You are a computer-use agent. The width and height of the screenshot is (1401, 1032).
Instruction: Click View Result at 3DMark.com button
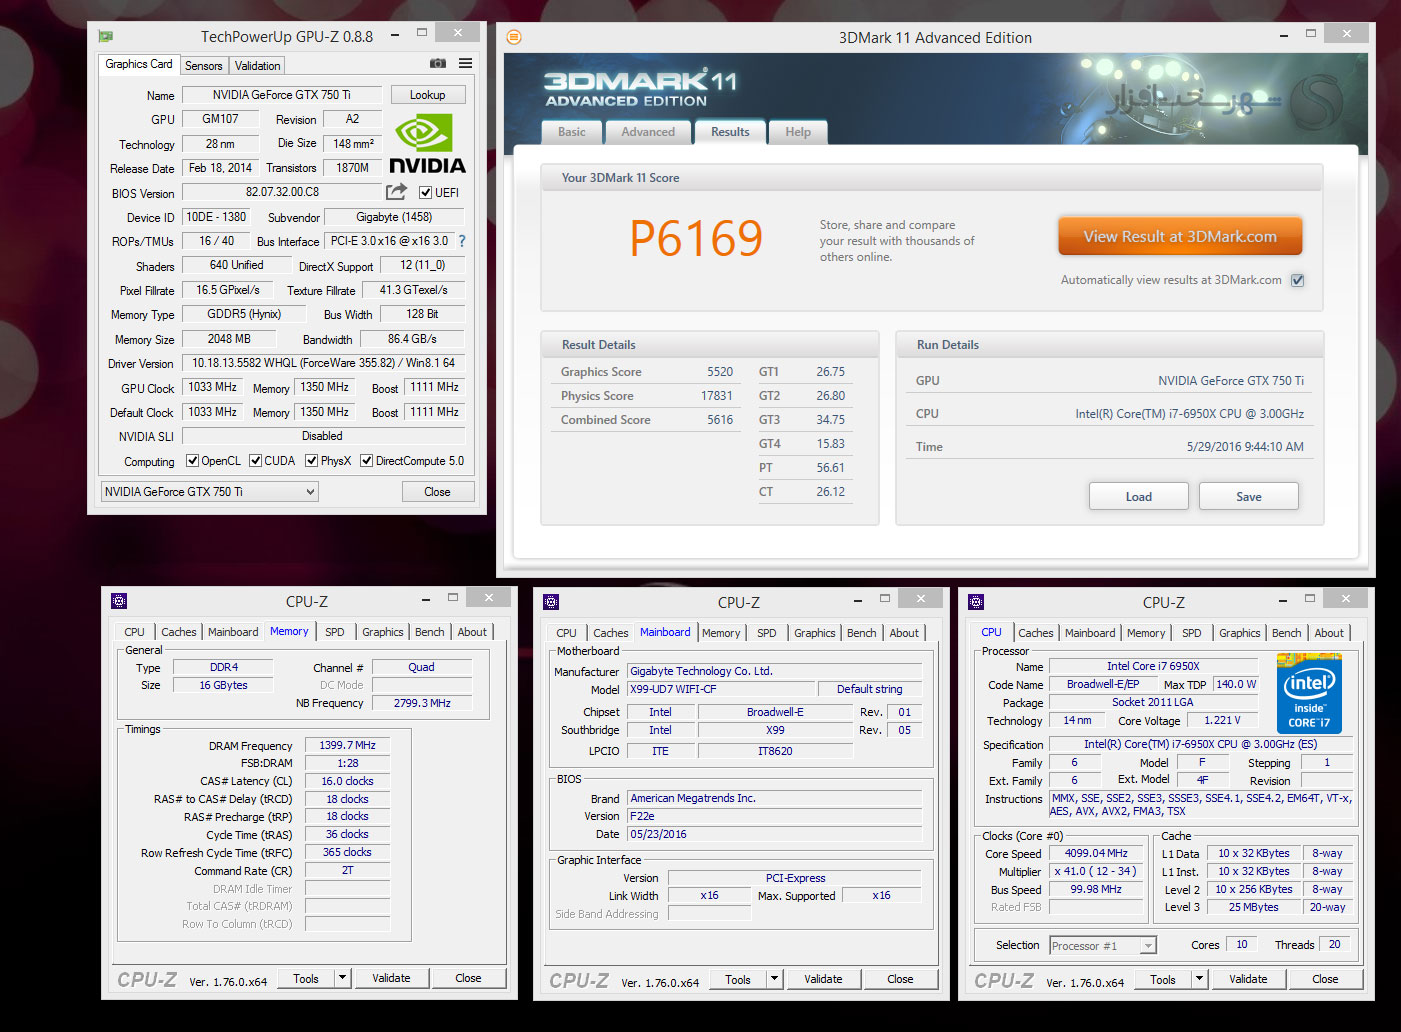1180,237
